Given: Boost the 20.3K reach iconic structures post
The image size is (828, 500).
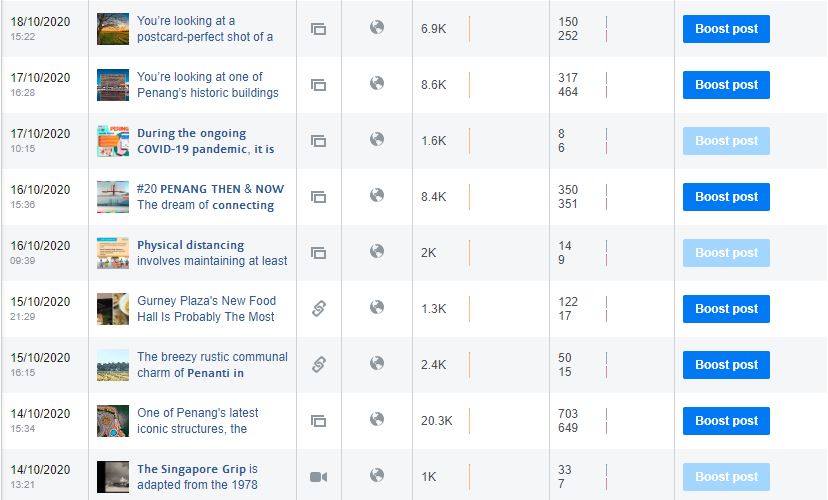Looking at the screenshot, I should click(x=726, y=421).
